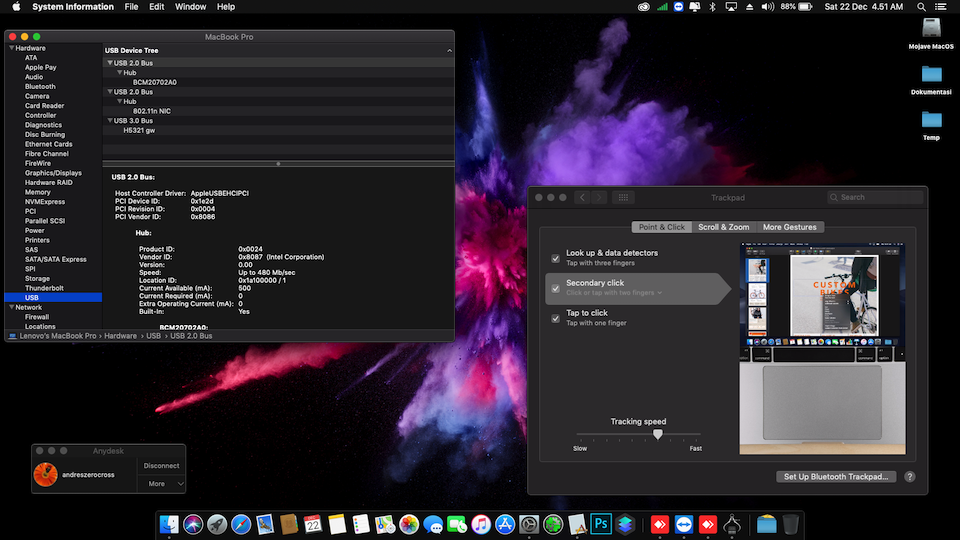Open Reminders app in the dock
This screenshot has height=540, width=960.
click(x=361, y=525)
